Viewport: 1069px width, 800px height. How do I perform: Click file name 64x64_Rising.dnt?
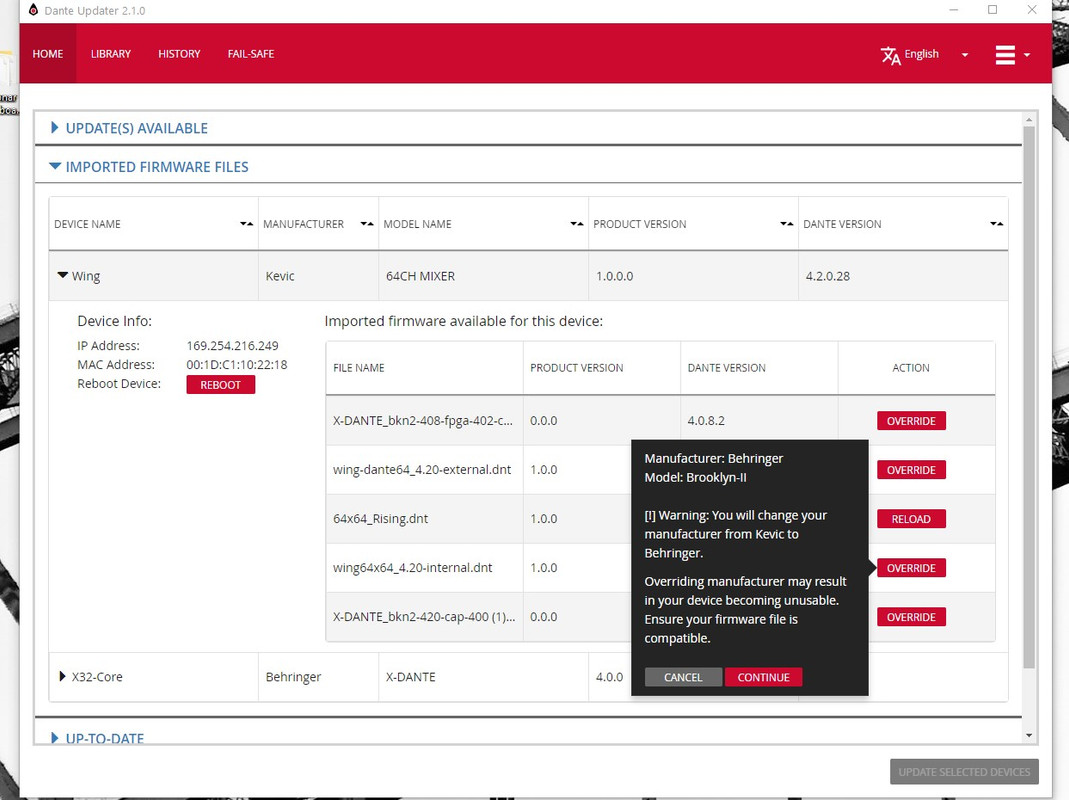click(x=380, y=518)
